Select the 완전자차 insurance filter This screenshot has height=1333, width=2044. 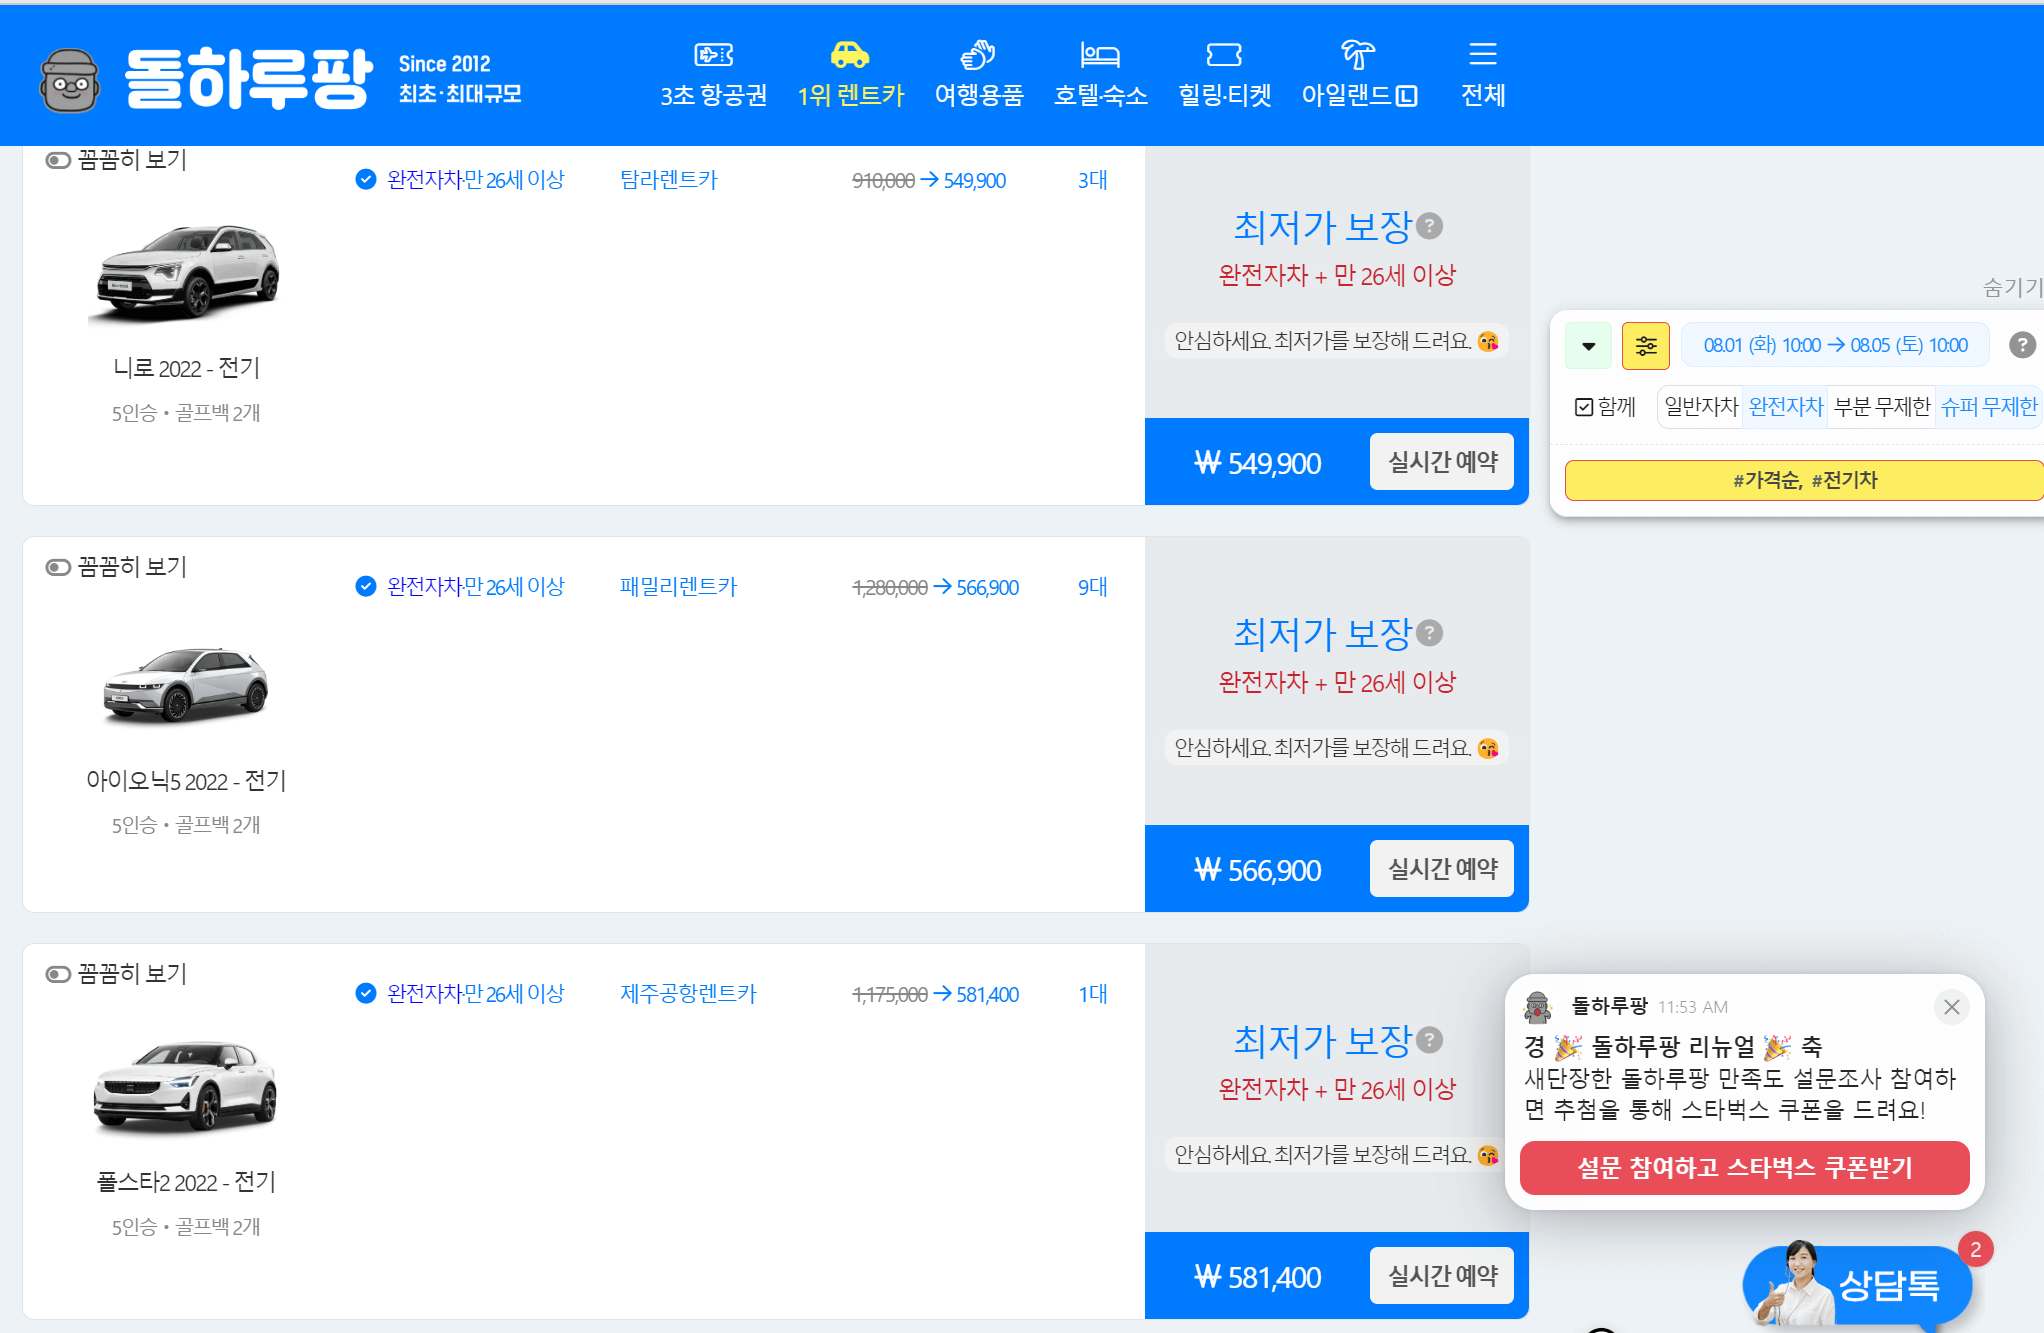click(x=1786, y=407)
